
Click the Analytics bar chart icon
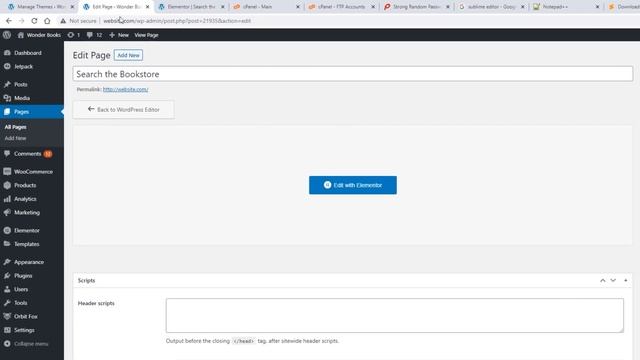click(7, 199)
